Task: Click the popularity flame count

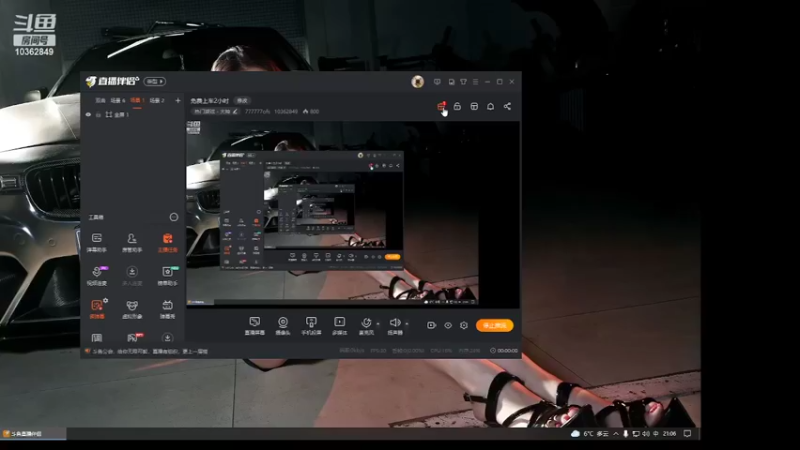Action: tap(311, 111)
